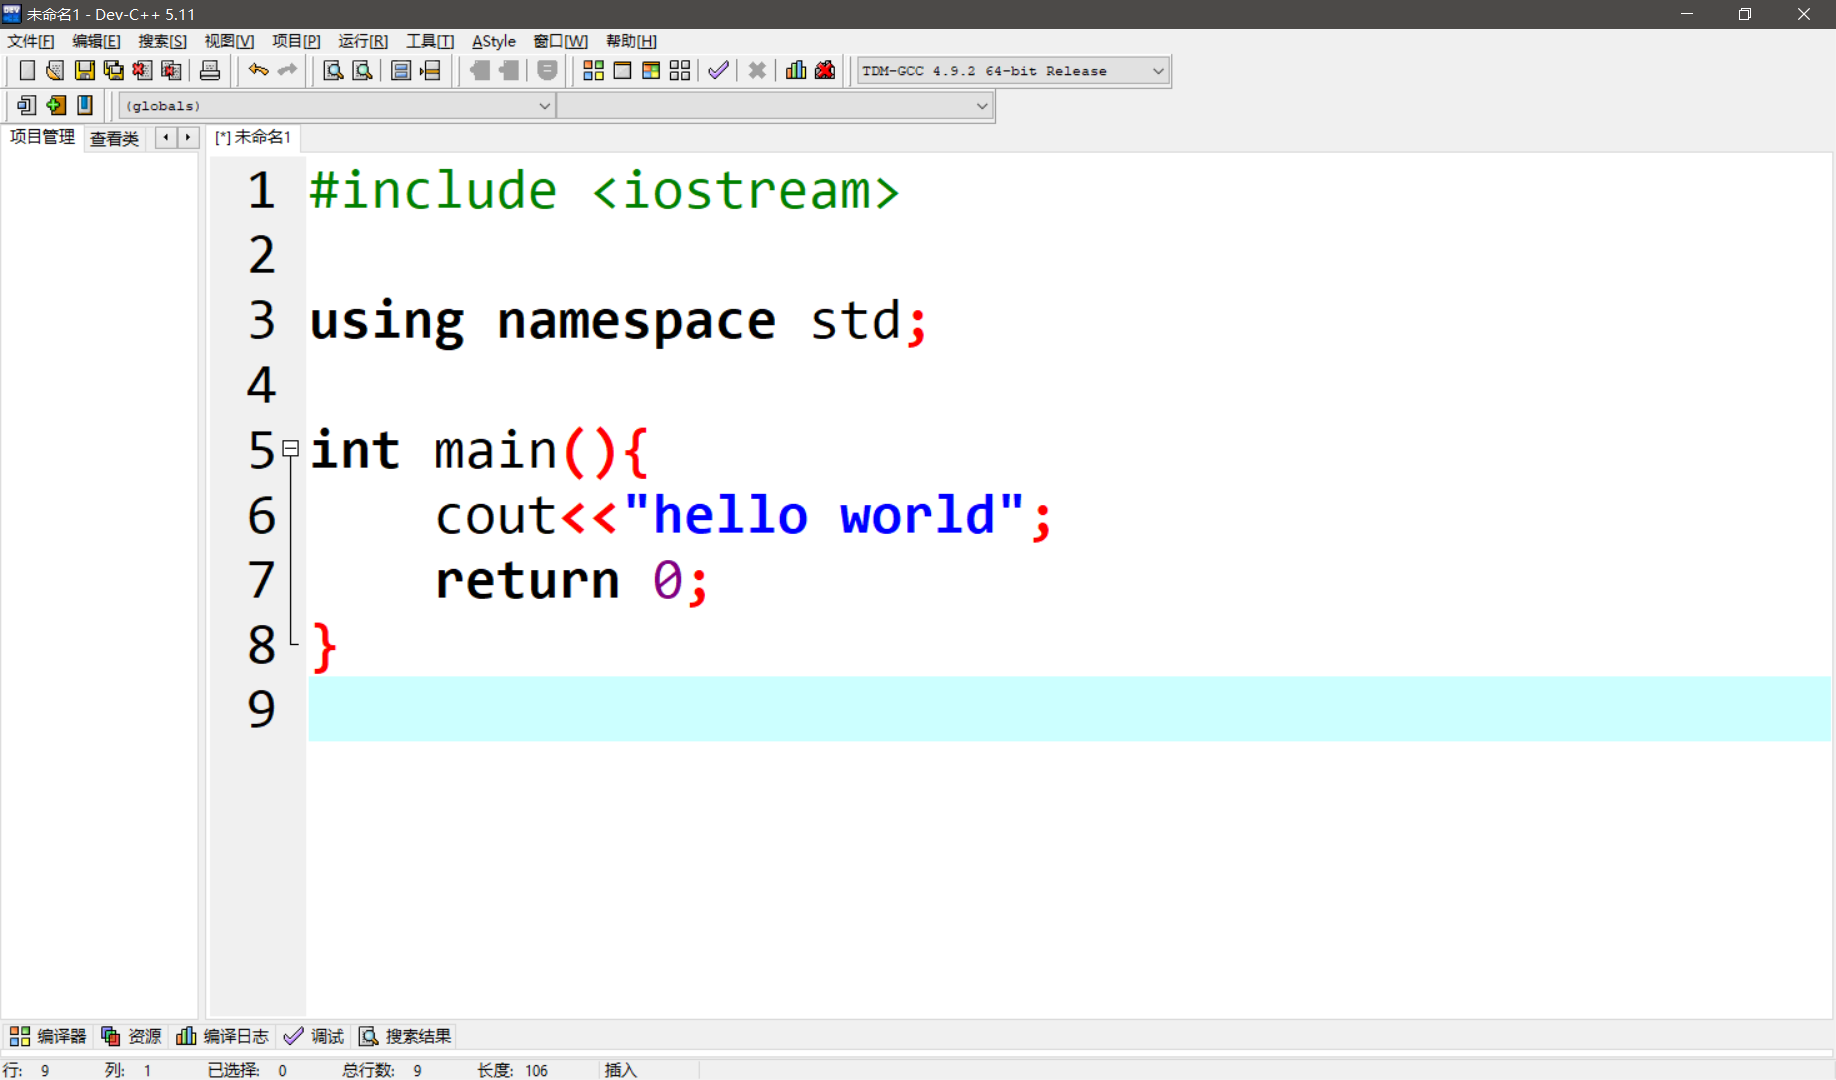Open the AStyle menu

pos(494,41)
